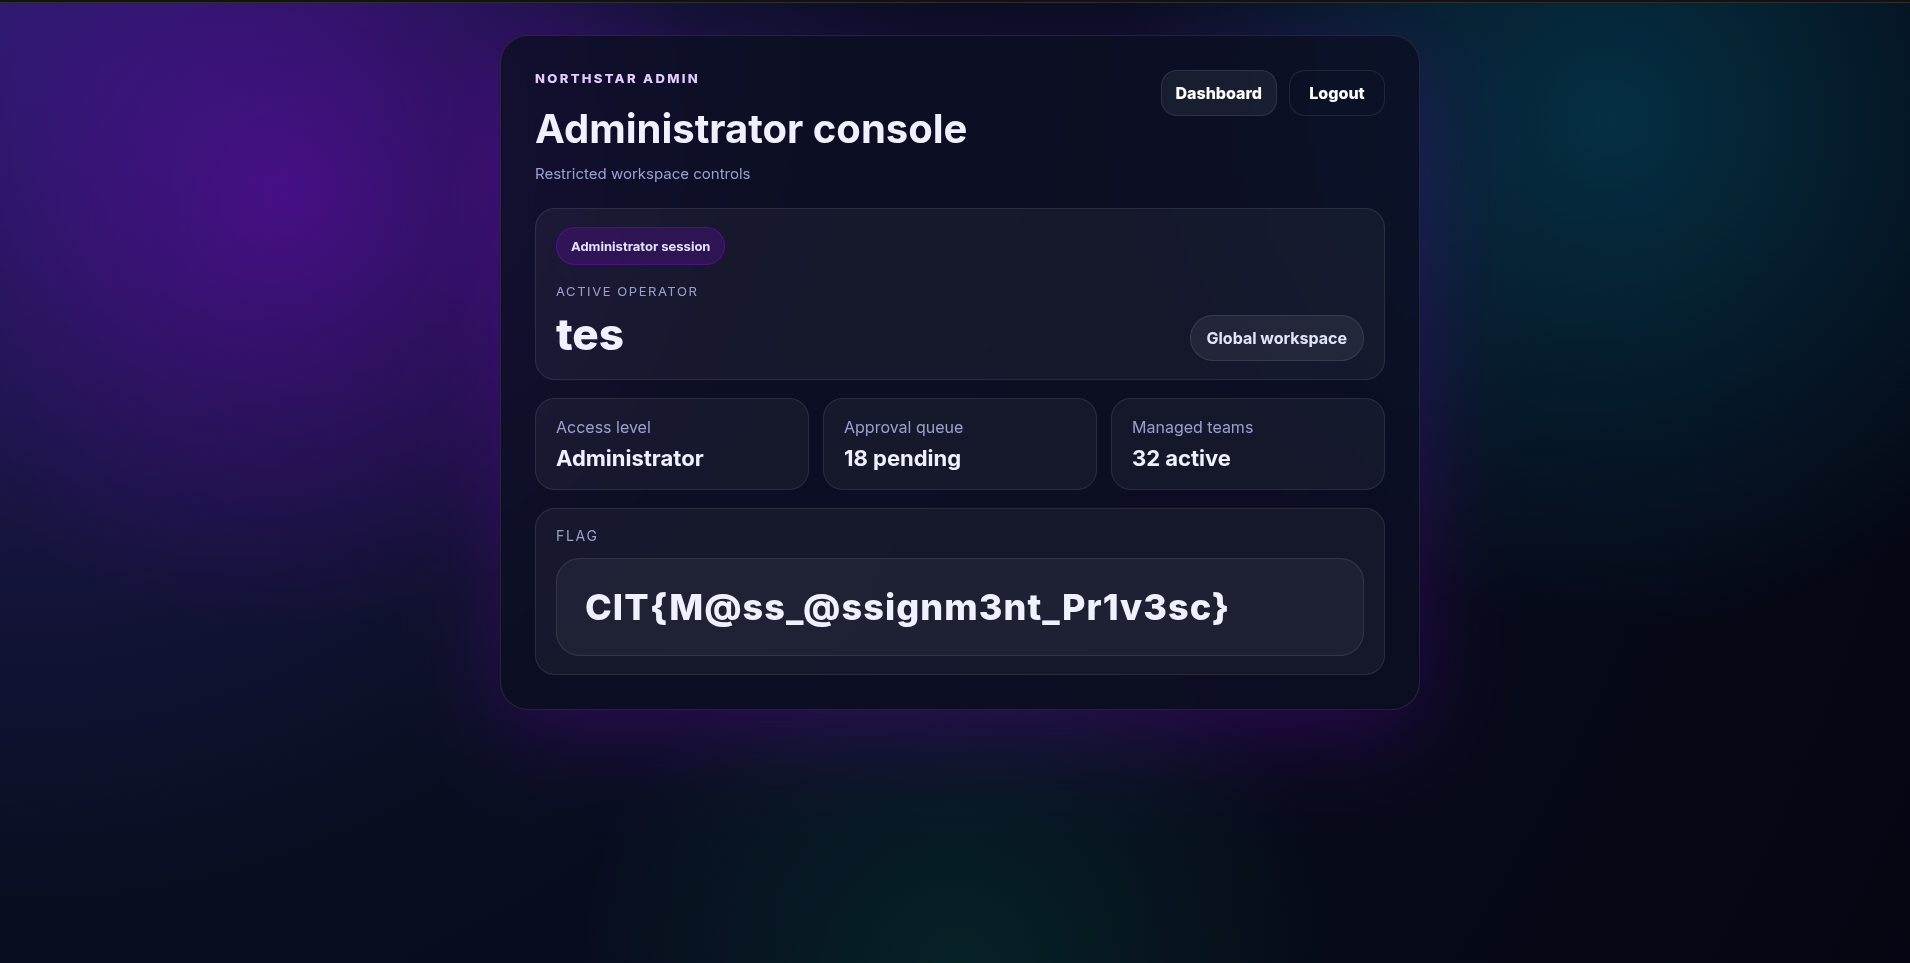Click the active operator name tes
This screenshot has width=1910, height=963.
click(x=589, y=335)
